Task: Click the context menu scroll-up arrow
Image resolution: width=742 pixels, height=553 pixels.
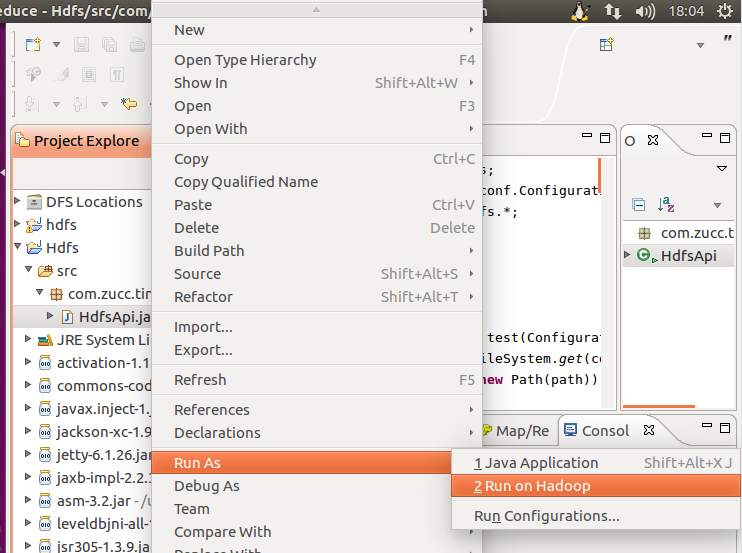Action: click(x=317, y=9)
